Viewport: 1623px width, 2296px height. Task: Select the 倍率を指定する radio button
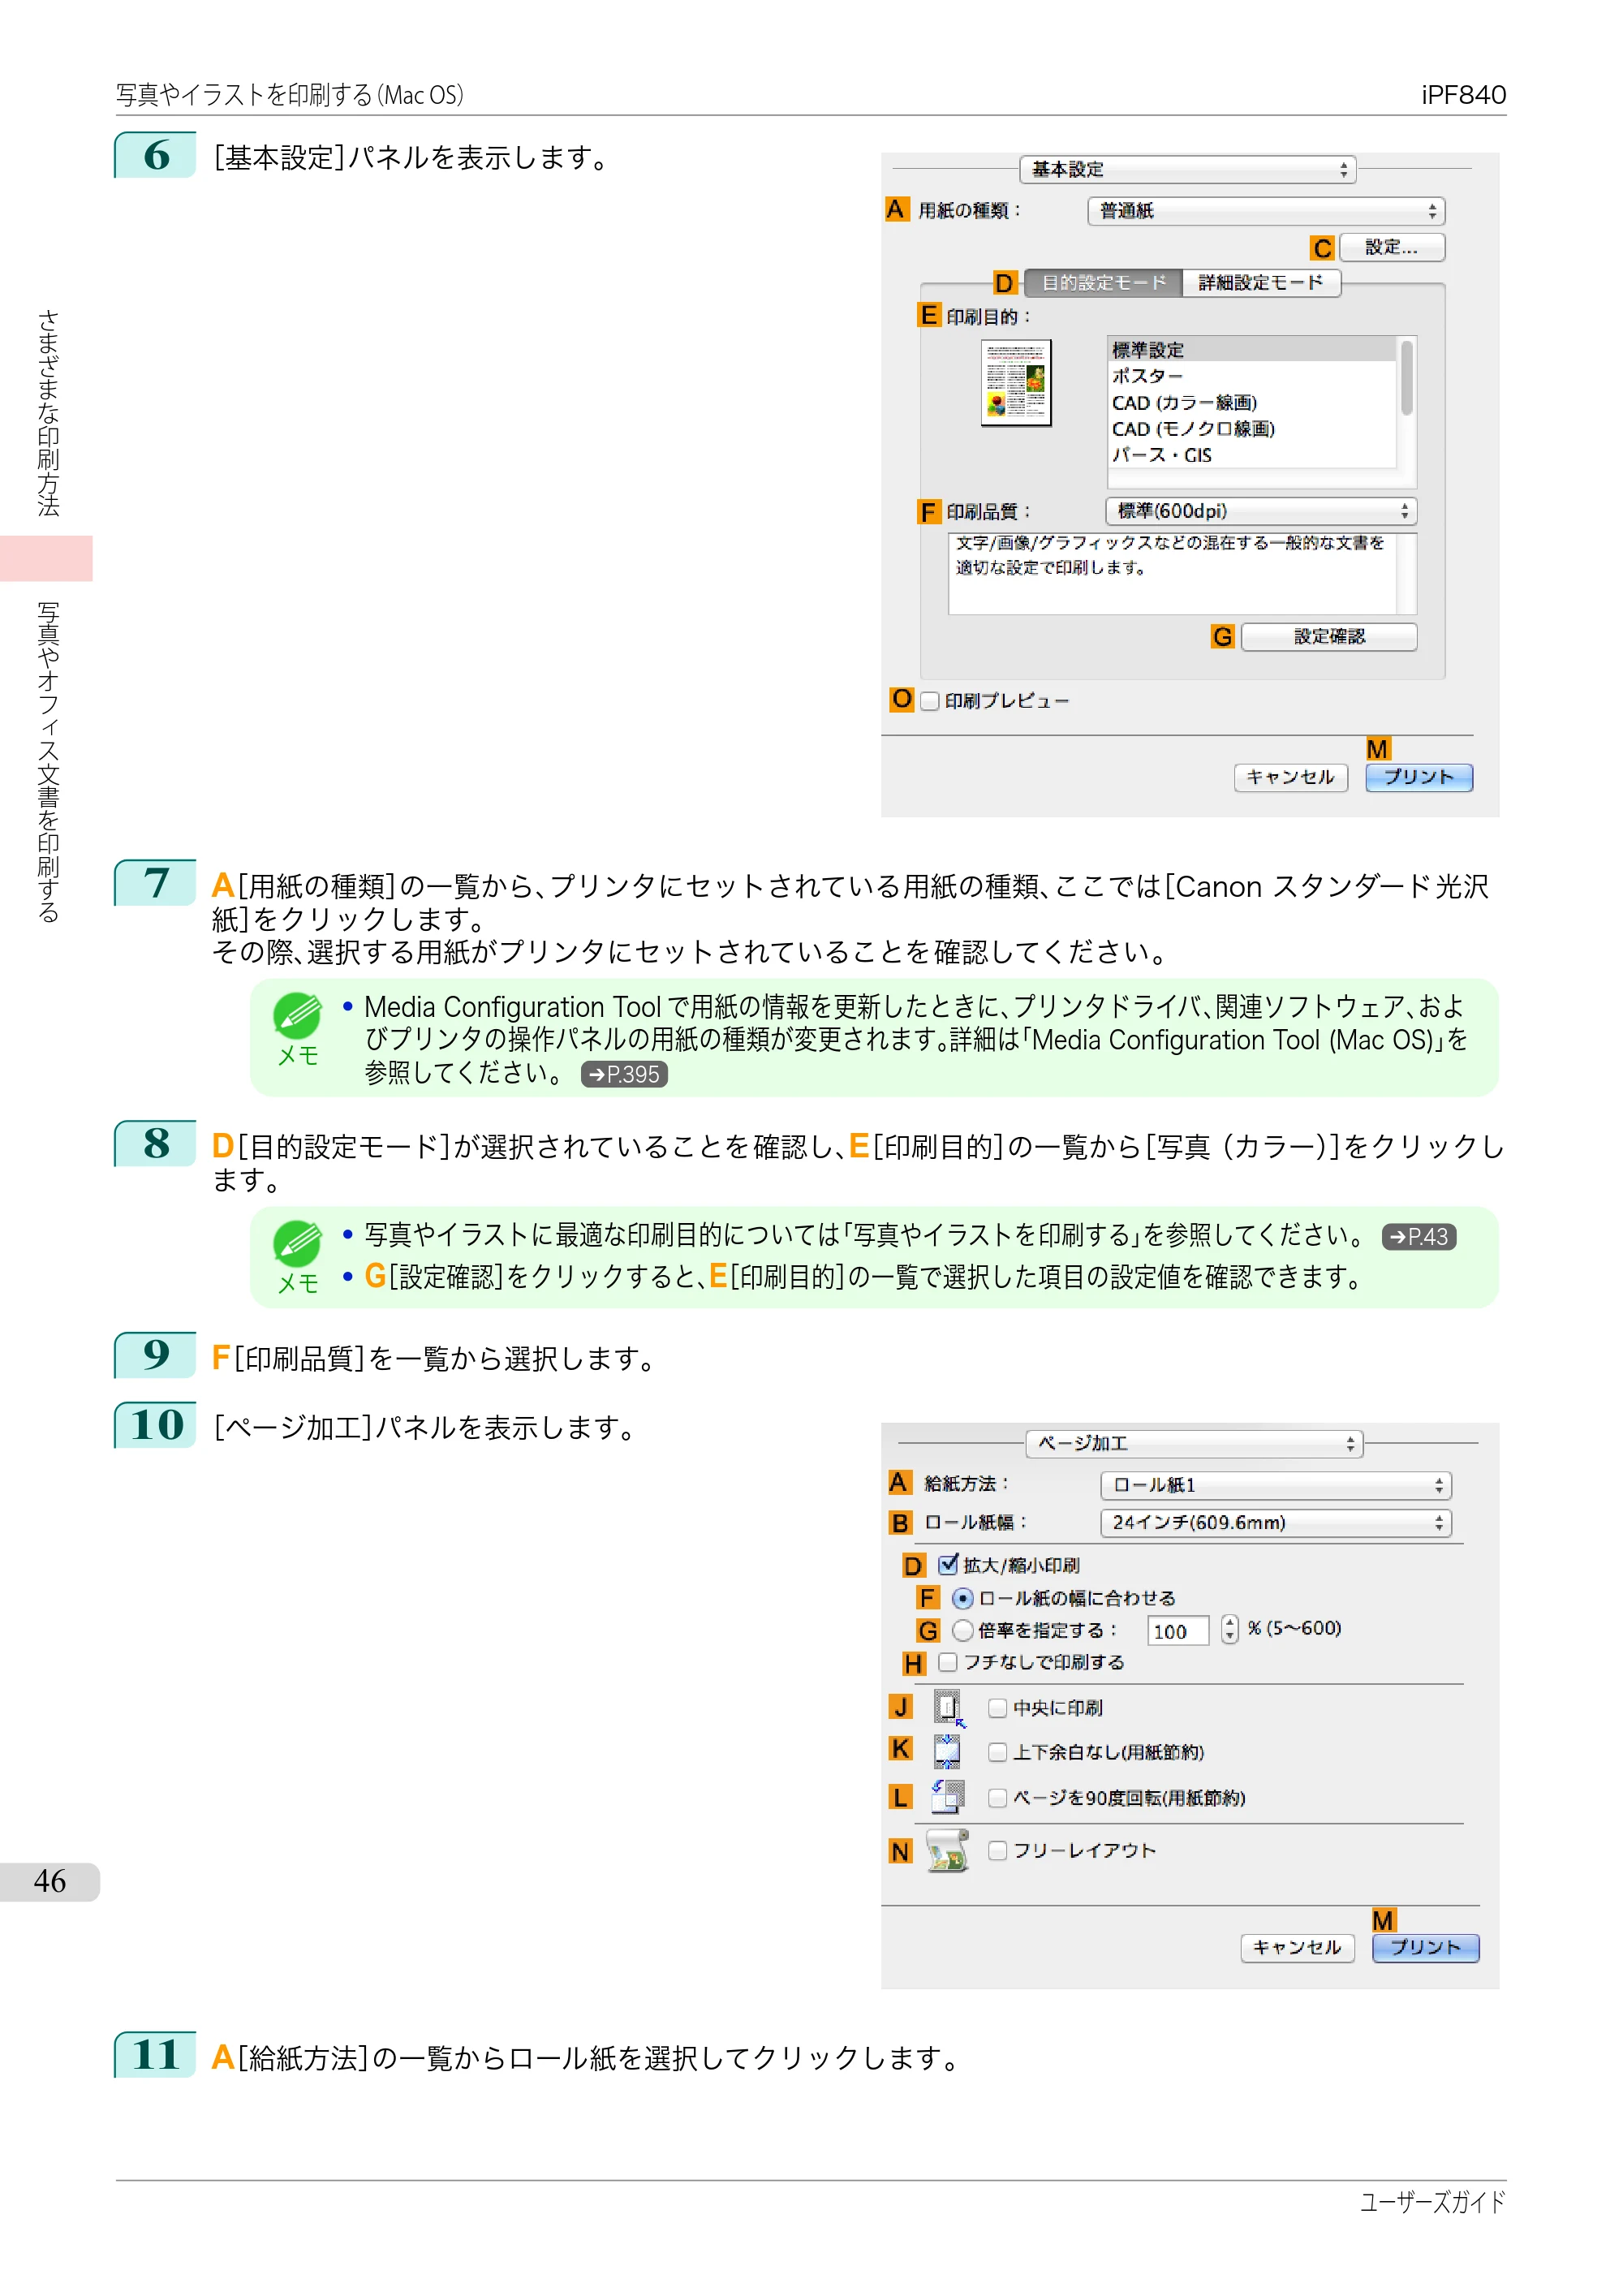click(962, 1630)
